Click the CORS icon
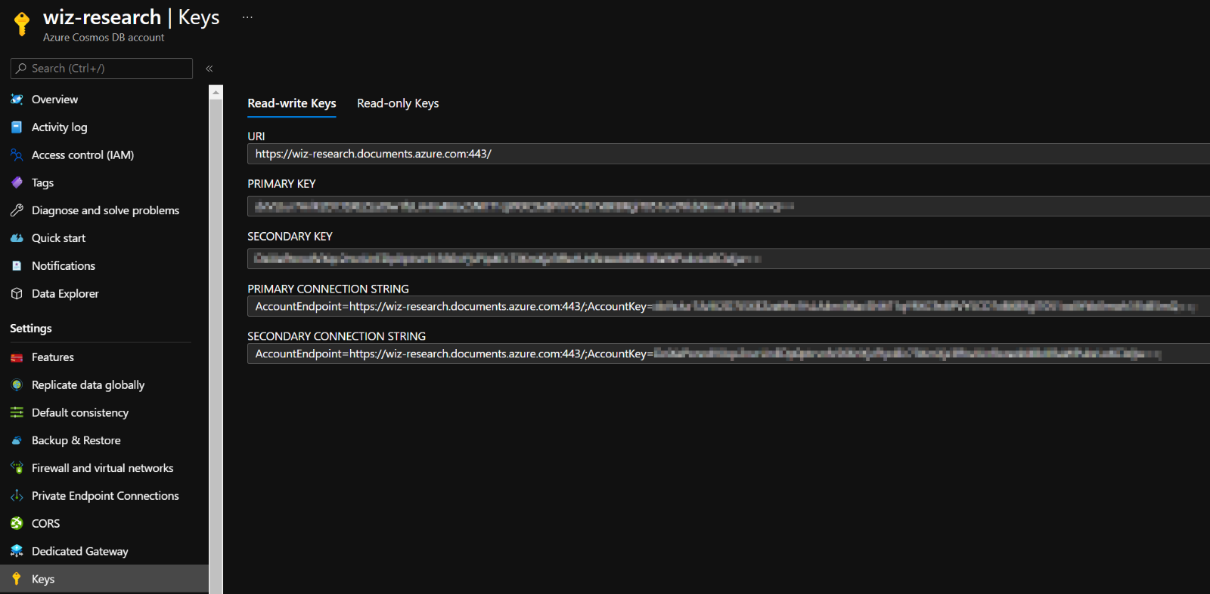The width and height of the screenshot is (1210, 594). [16, 523]
